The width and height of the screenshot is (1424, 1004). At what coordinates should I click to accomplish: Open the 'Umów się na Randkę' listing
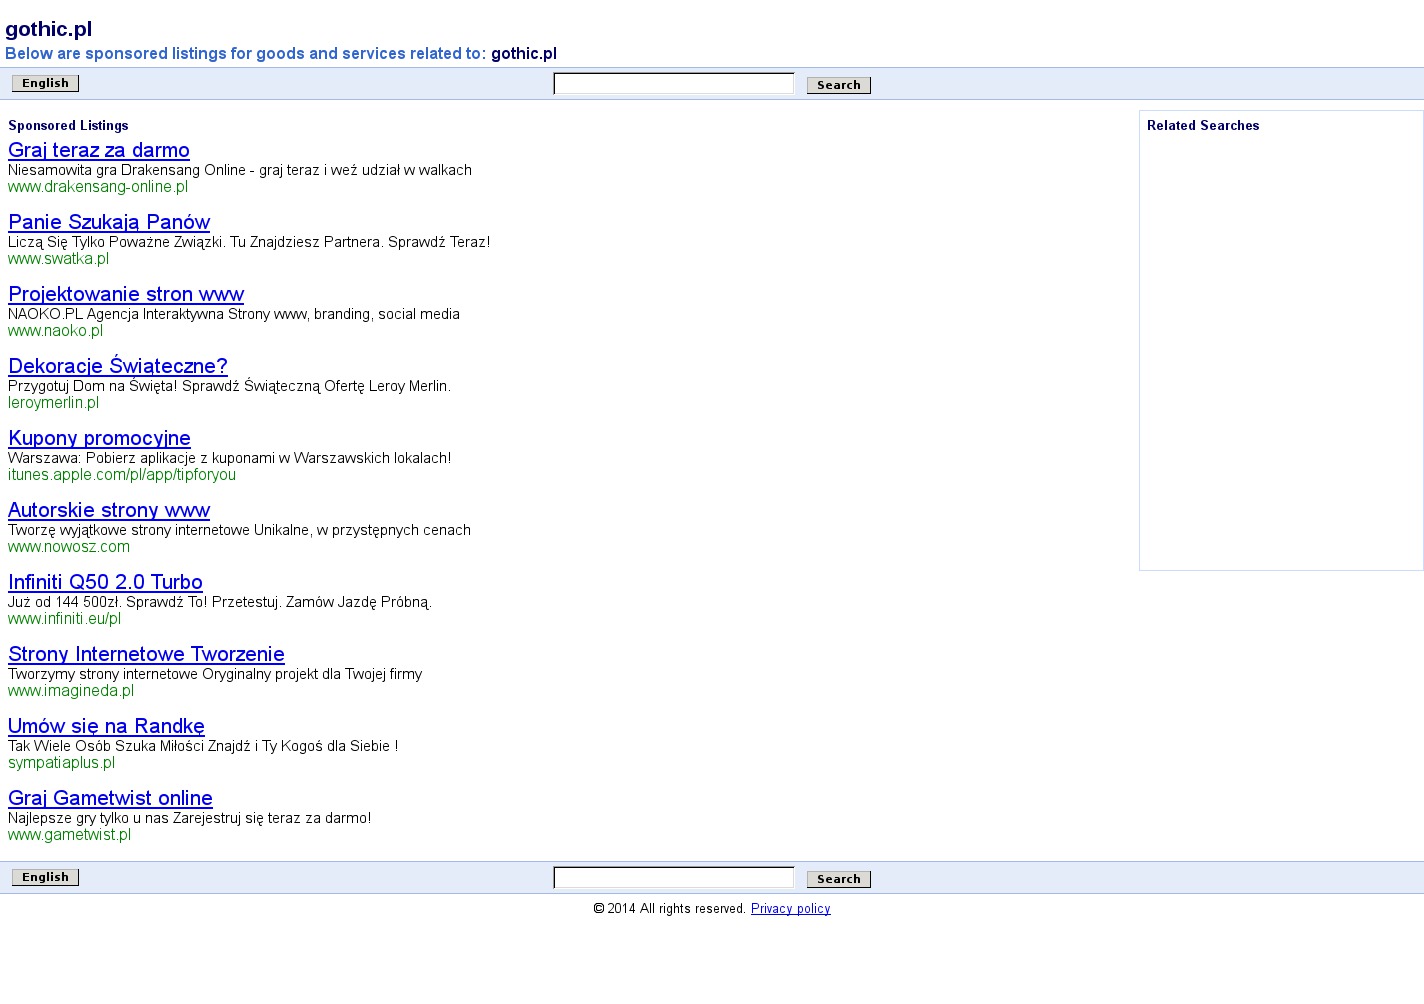[106, 727]
